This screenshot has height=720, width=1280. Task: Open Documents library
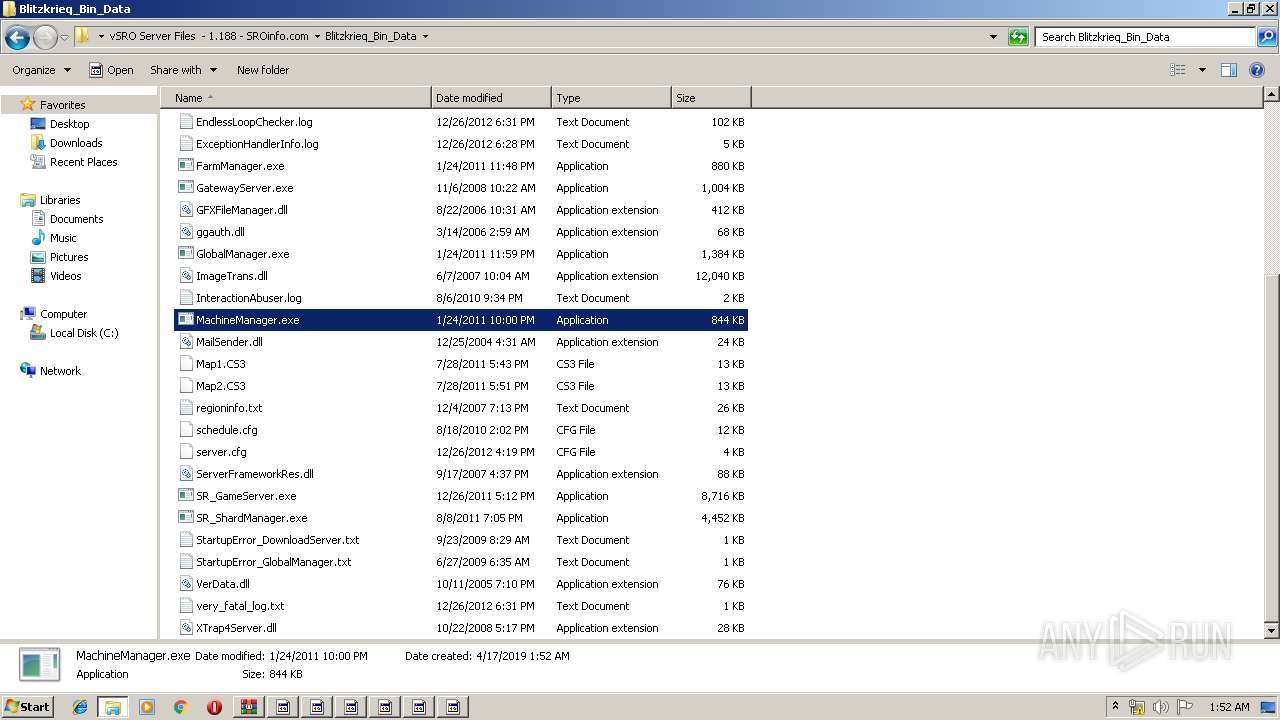76,219
